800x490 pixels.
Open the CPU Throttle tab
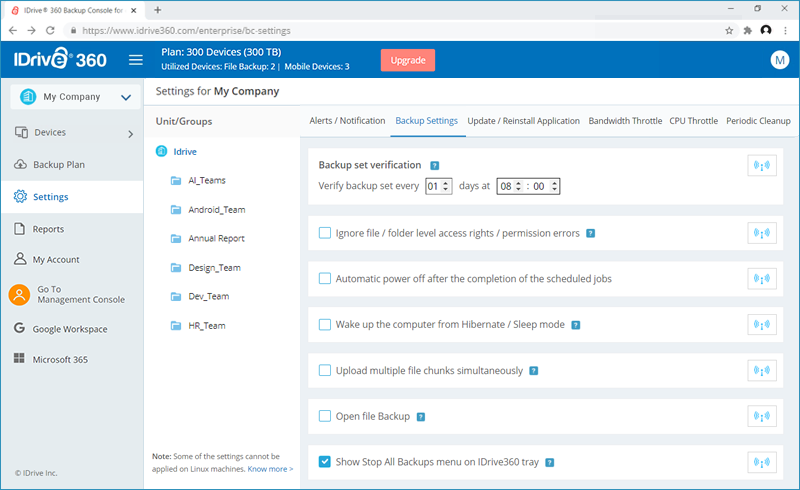coord(693,121)
